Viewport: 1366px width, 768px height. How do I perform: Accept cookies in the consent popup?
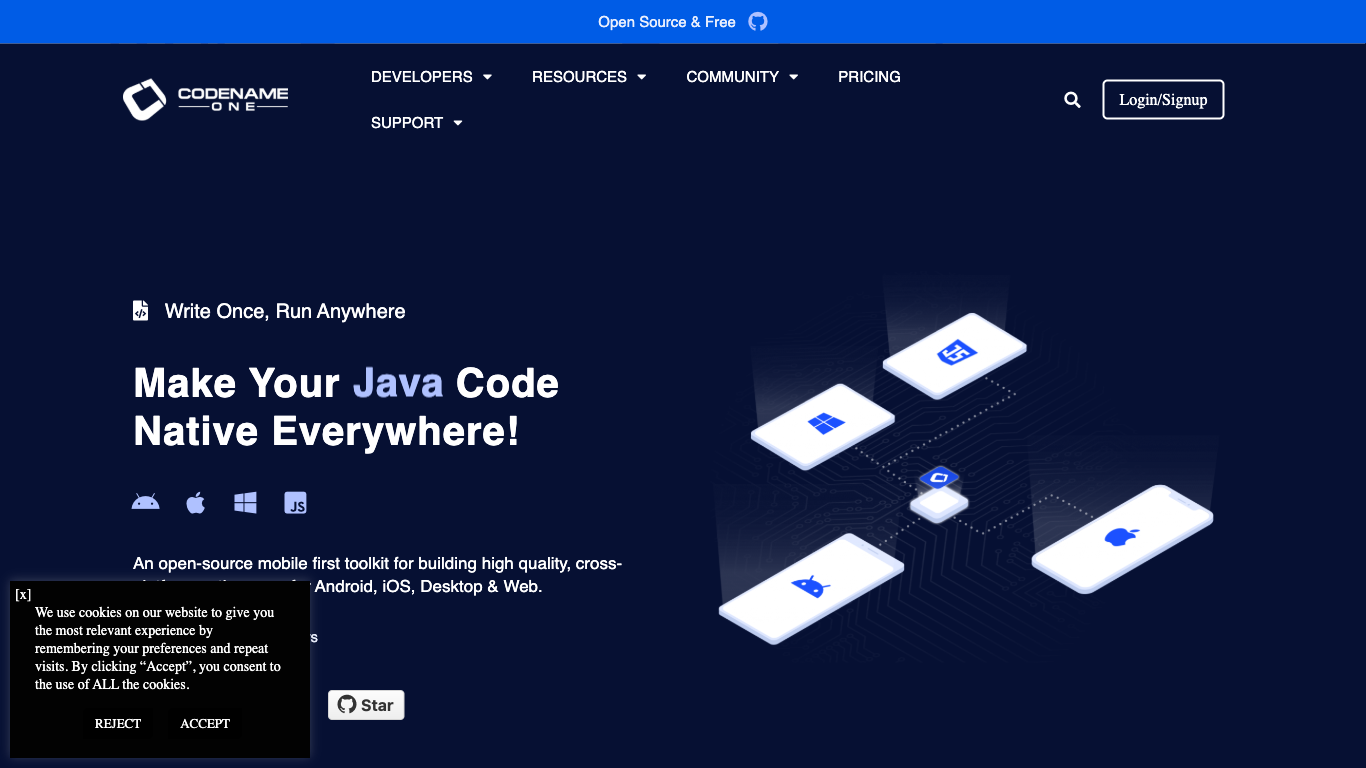205,723
